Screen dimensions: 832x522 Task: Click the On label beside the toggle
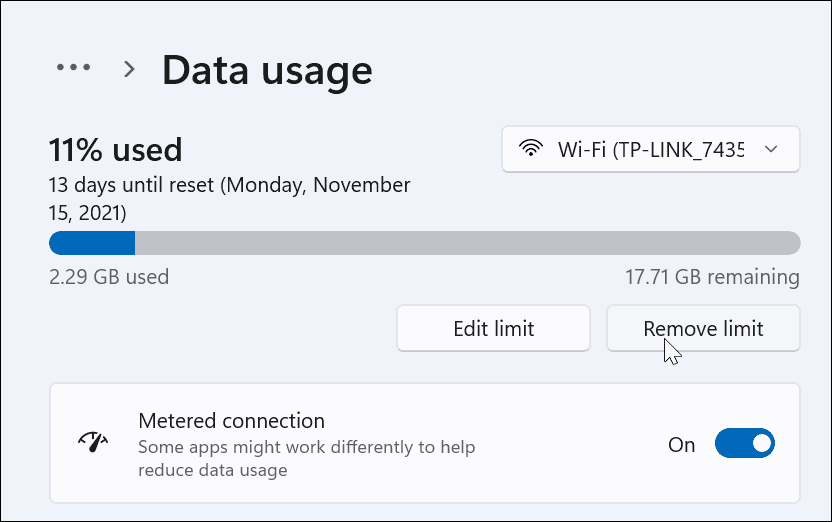coord(681,445)
